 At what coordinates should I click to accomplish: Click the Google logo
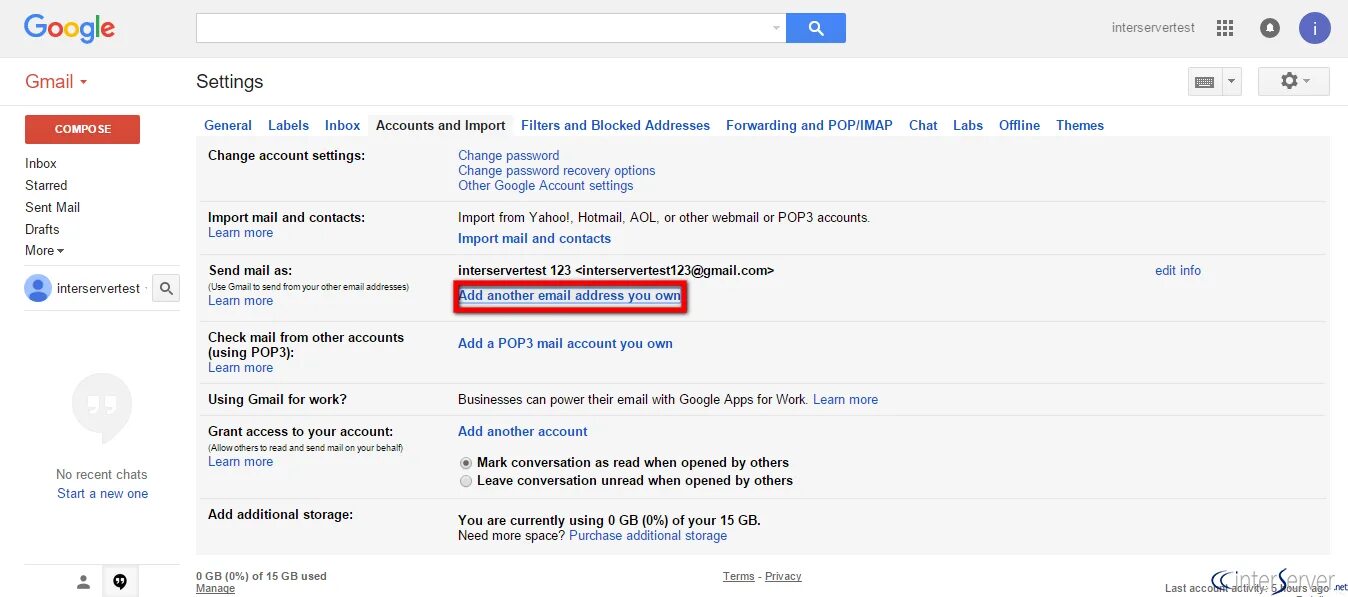69,28
